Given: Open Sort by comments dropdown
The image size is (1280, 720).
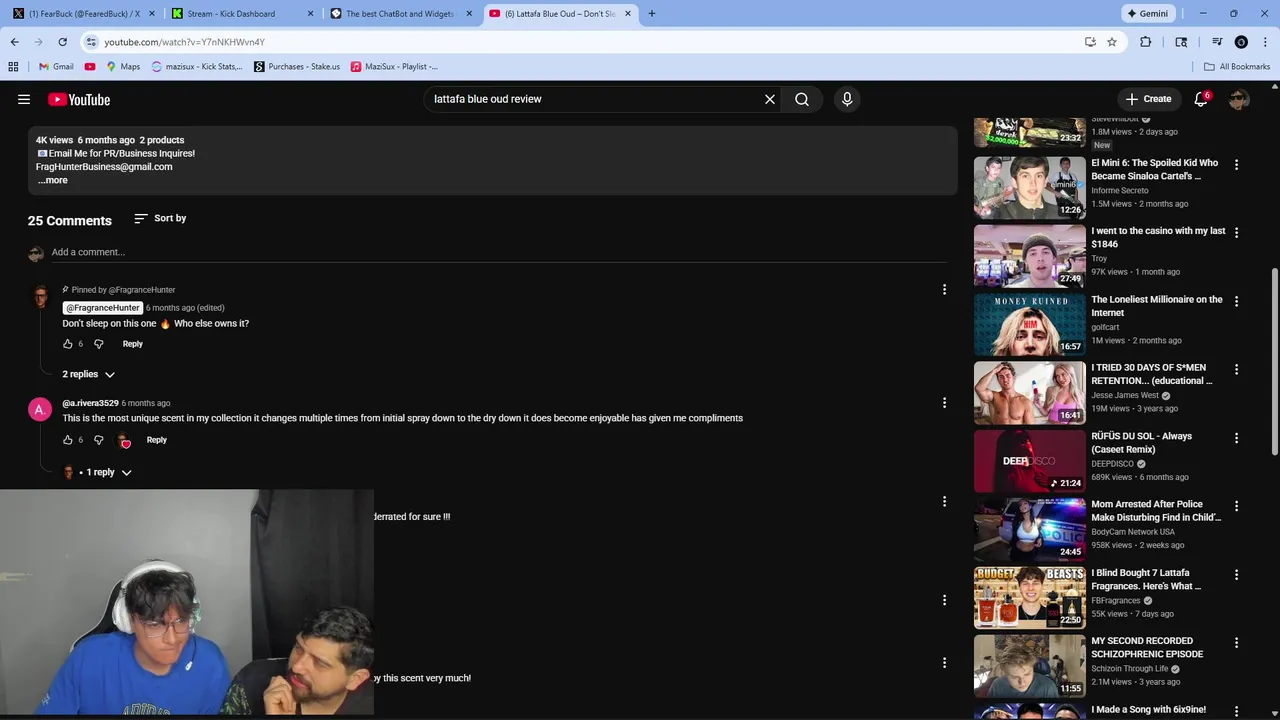Looking at the screenshot, I should point(160,218).
